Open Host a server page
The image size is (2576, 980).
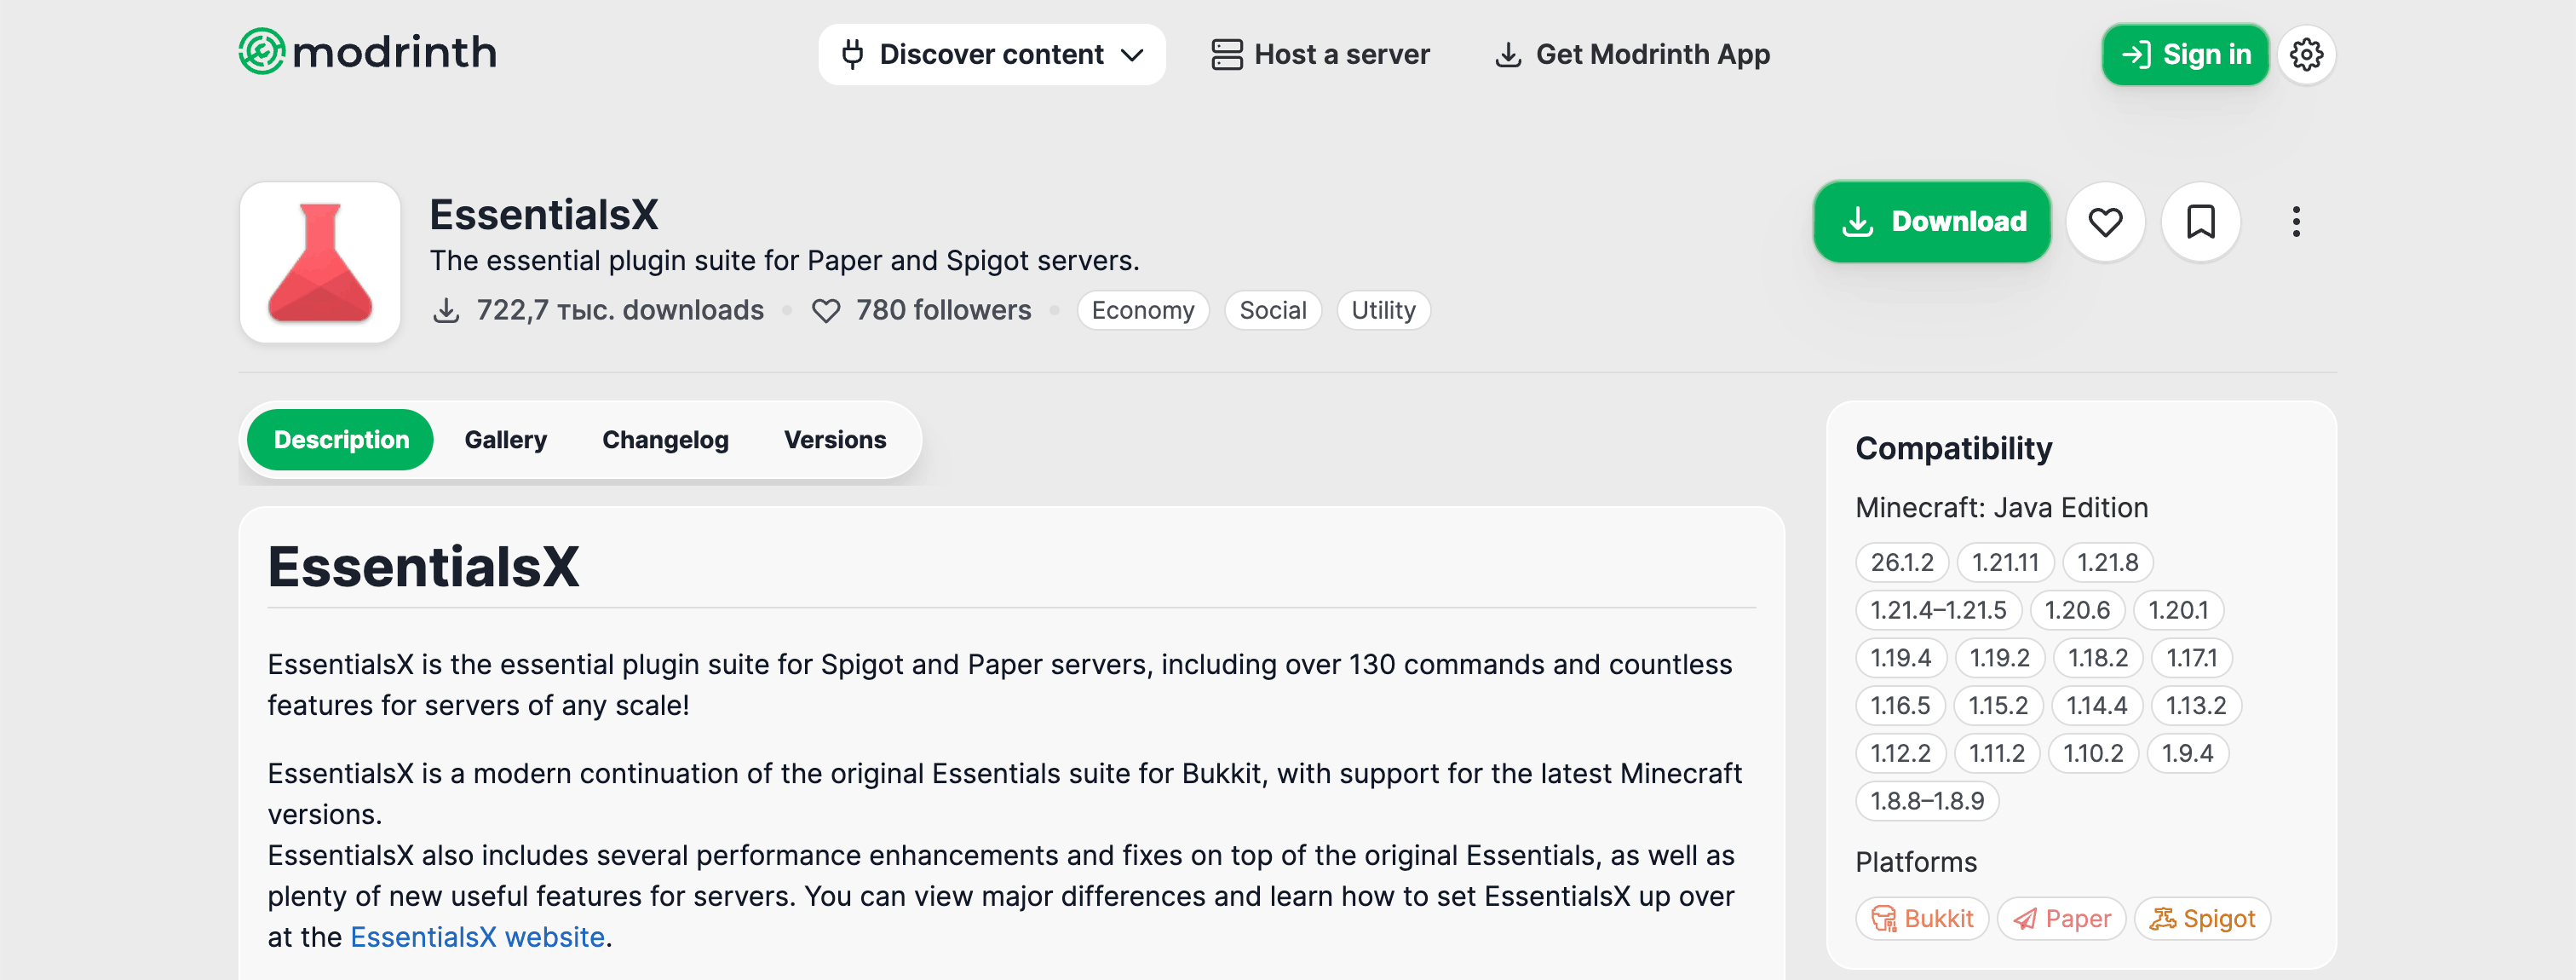(x=1320, y=54)
